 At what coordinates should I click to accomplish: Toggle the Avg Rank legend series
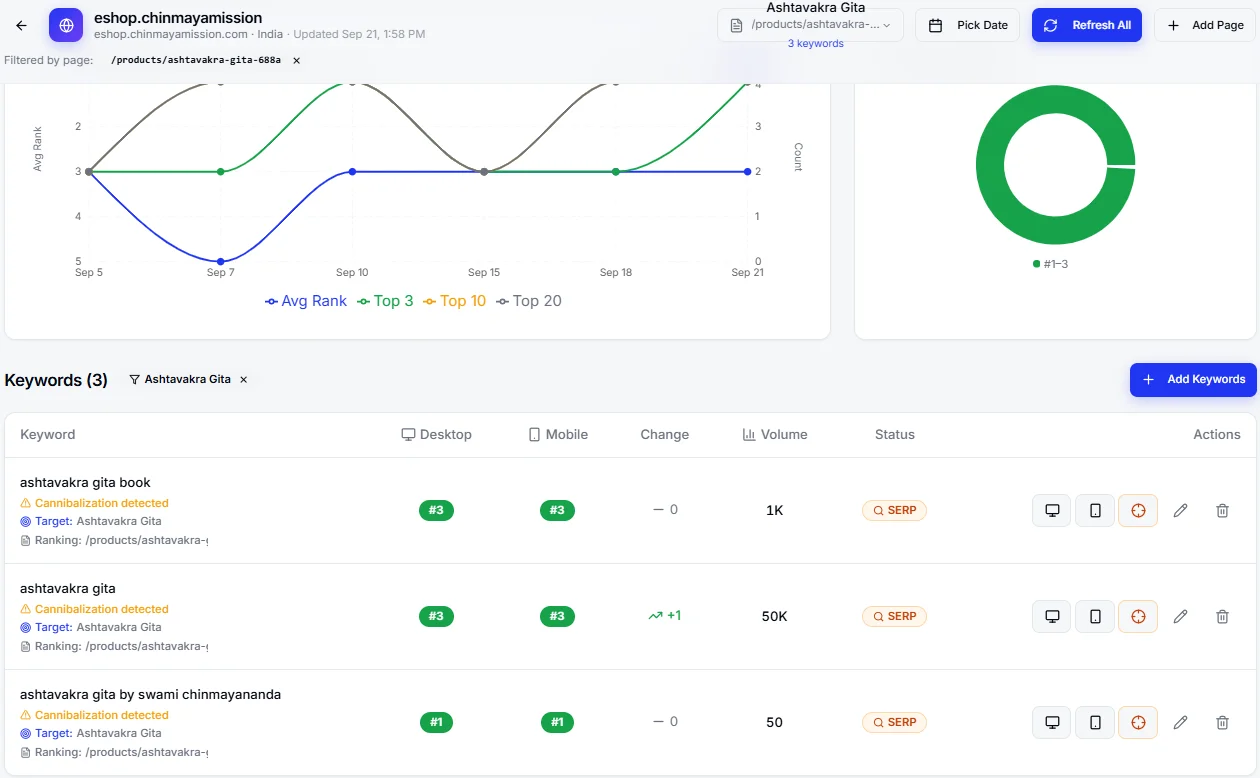[306, 301]
